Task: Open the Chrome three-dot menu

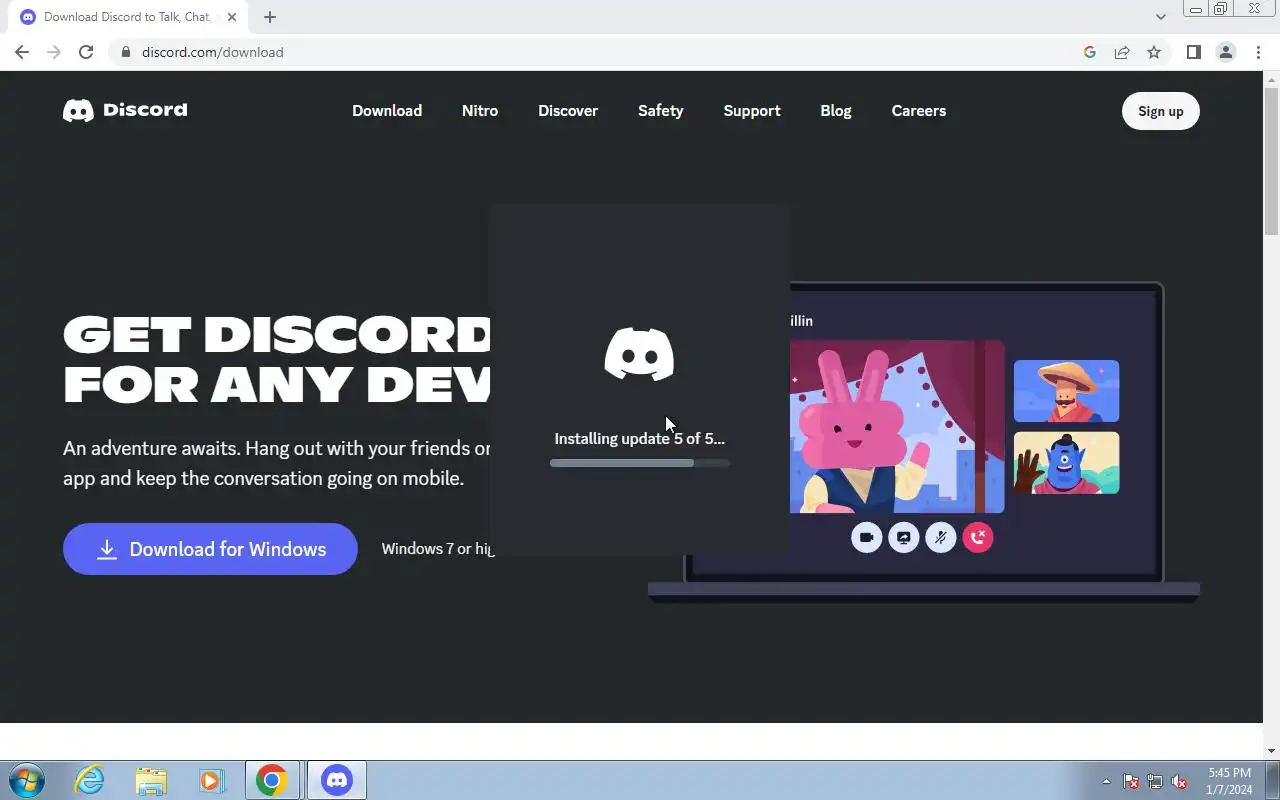Action: click(1258, 52)
